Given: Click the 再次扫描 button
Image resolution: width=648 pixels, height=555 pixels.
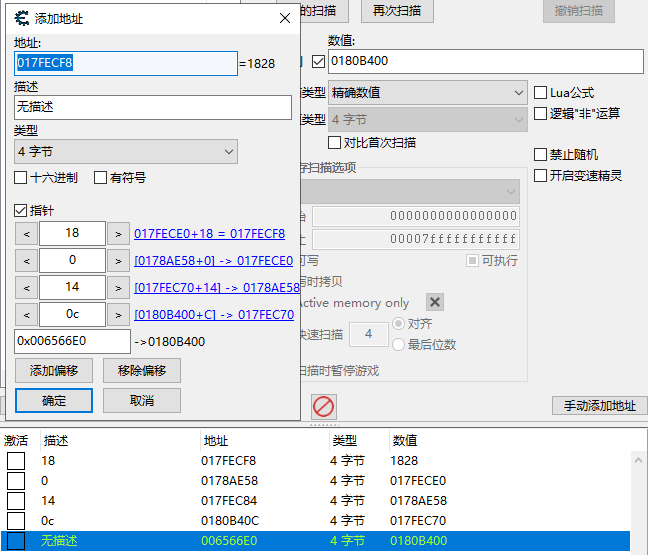Looking at the screenshot, I should (x=397, y=10).
